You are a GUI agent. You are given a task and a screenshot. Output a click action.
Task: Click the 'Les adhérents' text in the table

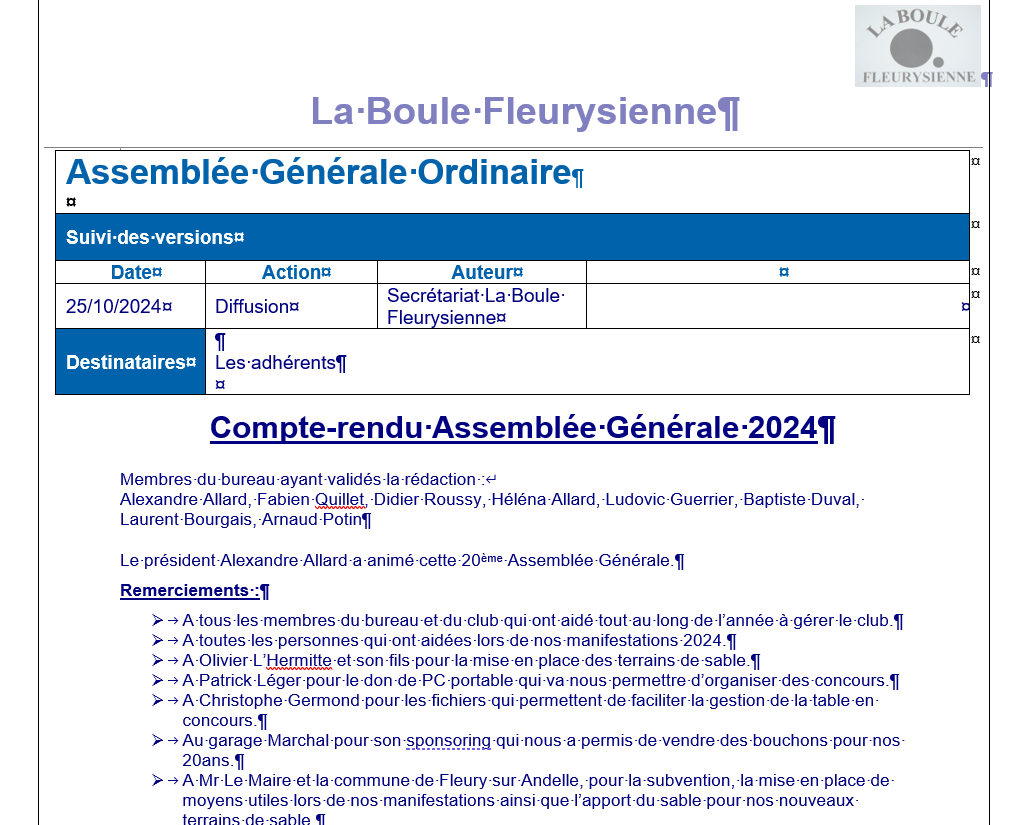(x=276, y=363)
